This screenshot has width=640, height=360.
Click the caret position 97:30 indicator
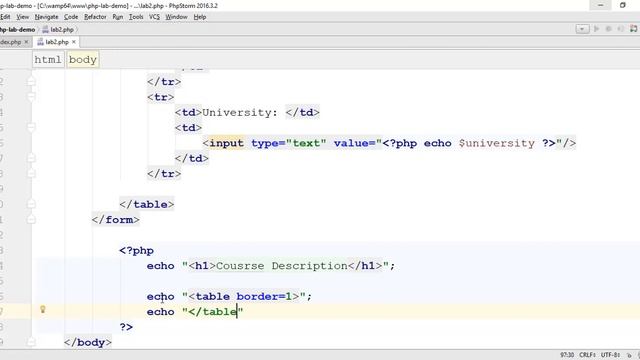[x=567, y=355]
